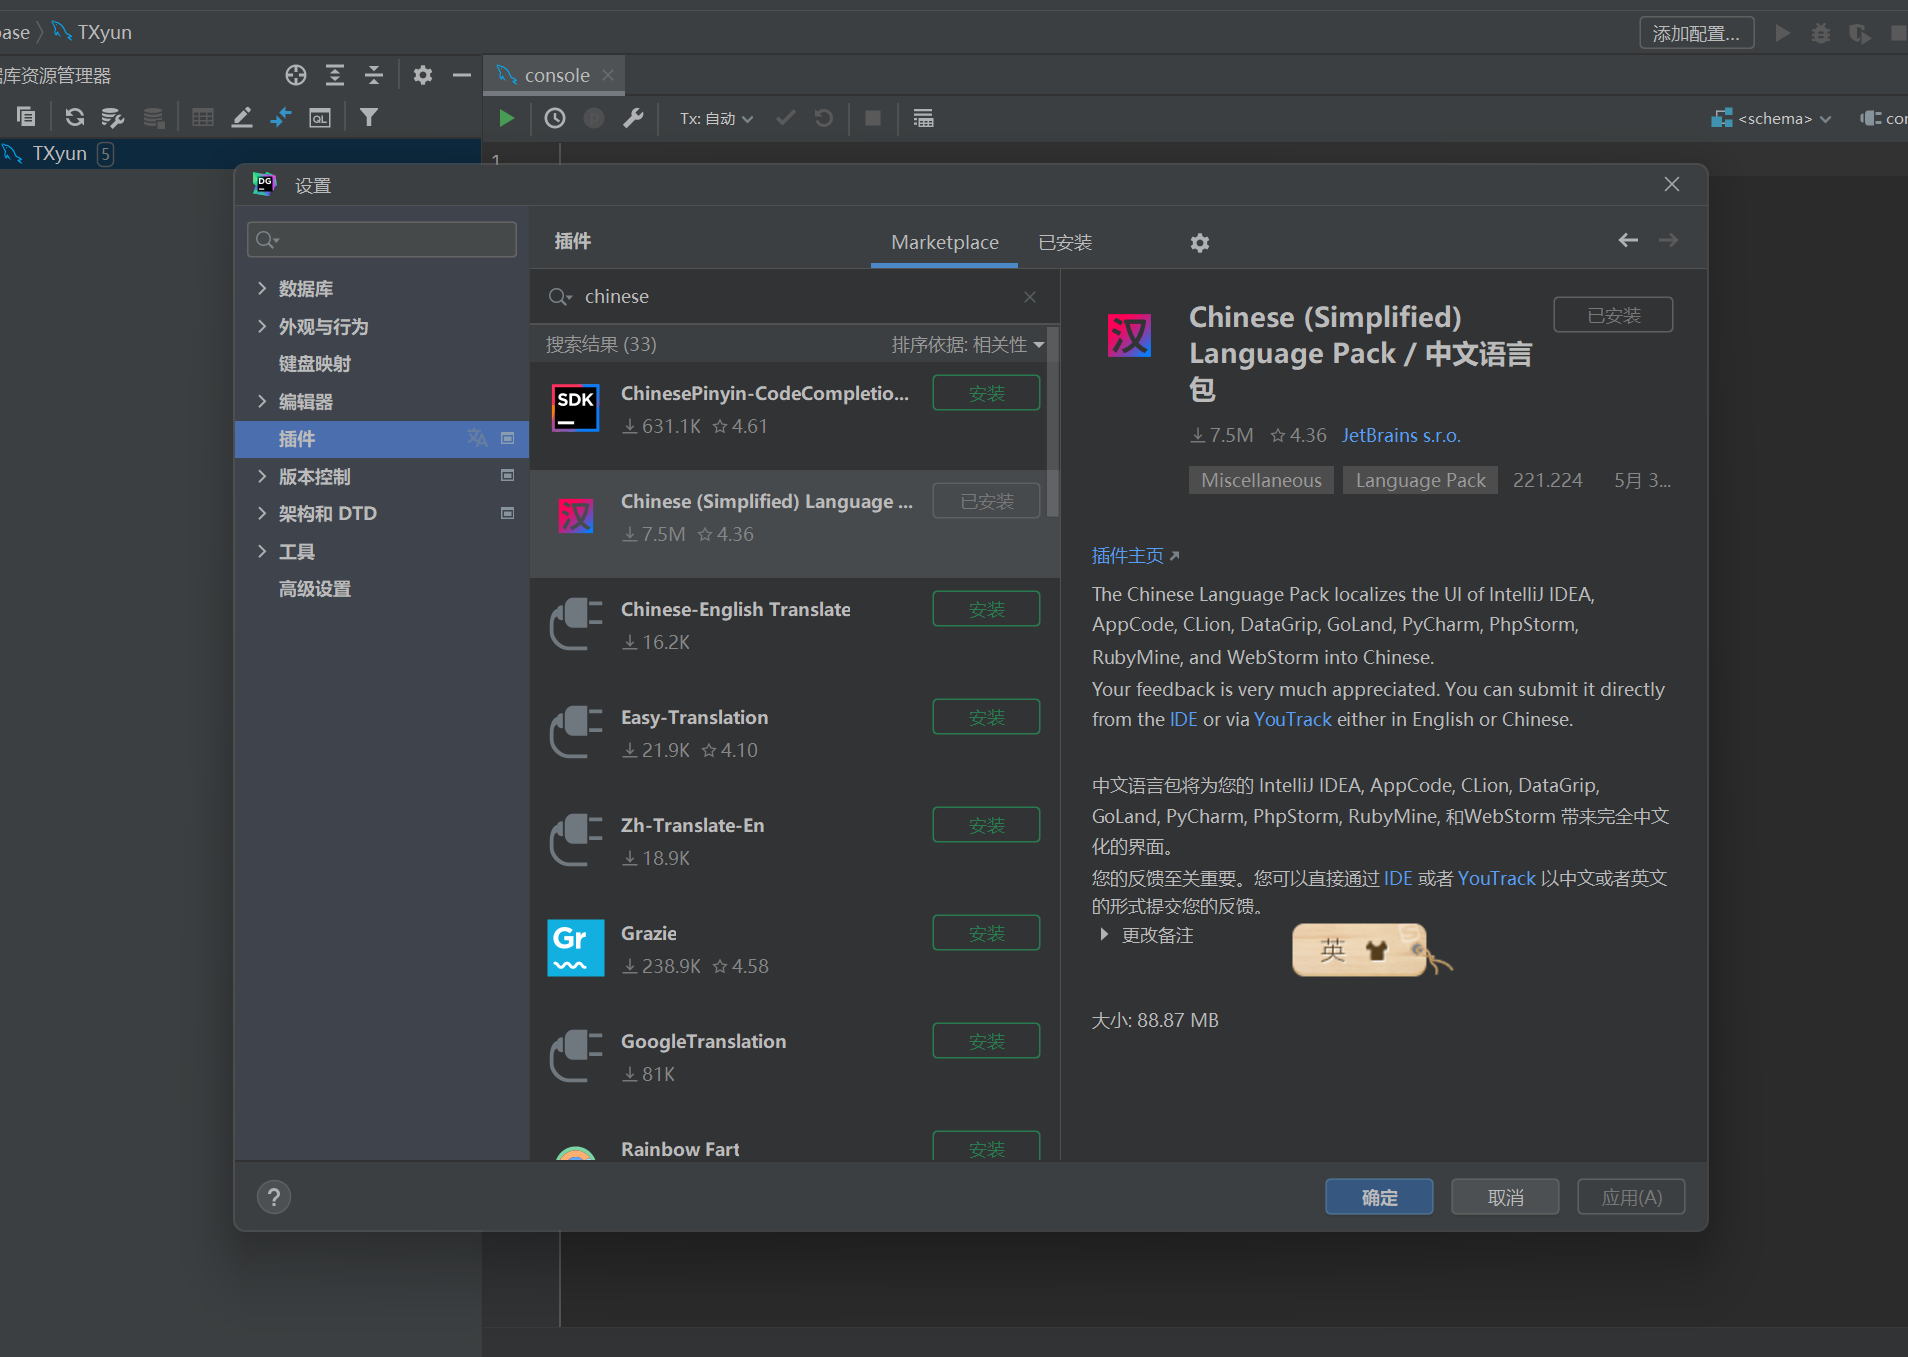
Task: Expand the 编辑器 settings node
Action: click(x=262, y=402)
